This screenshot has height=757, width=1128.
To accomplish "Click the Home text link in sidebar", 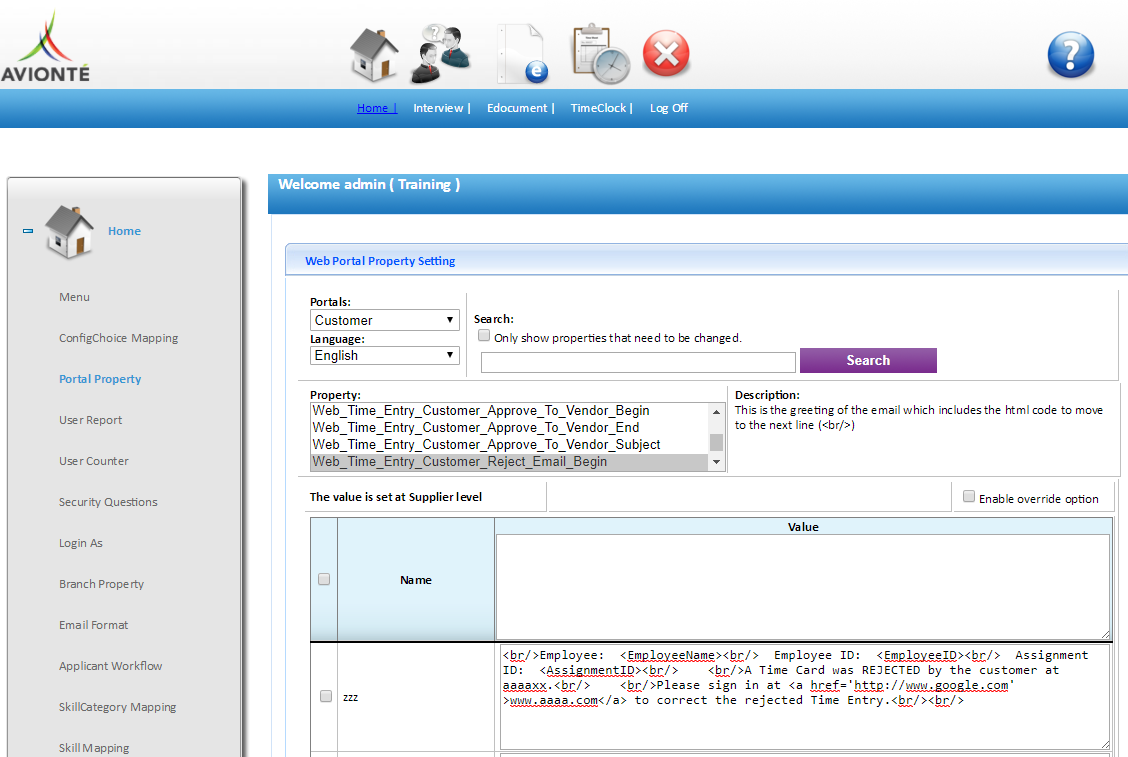I will point(124,231).
